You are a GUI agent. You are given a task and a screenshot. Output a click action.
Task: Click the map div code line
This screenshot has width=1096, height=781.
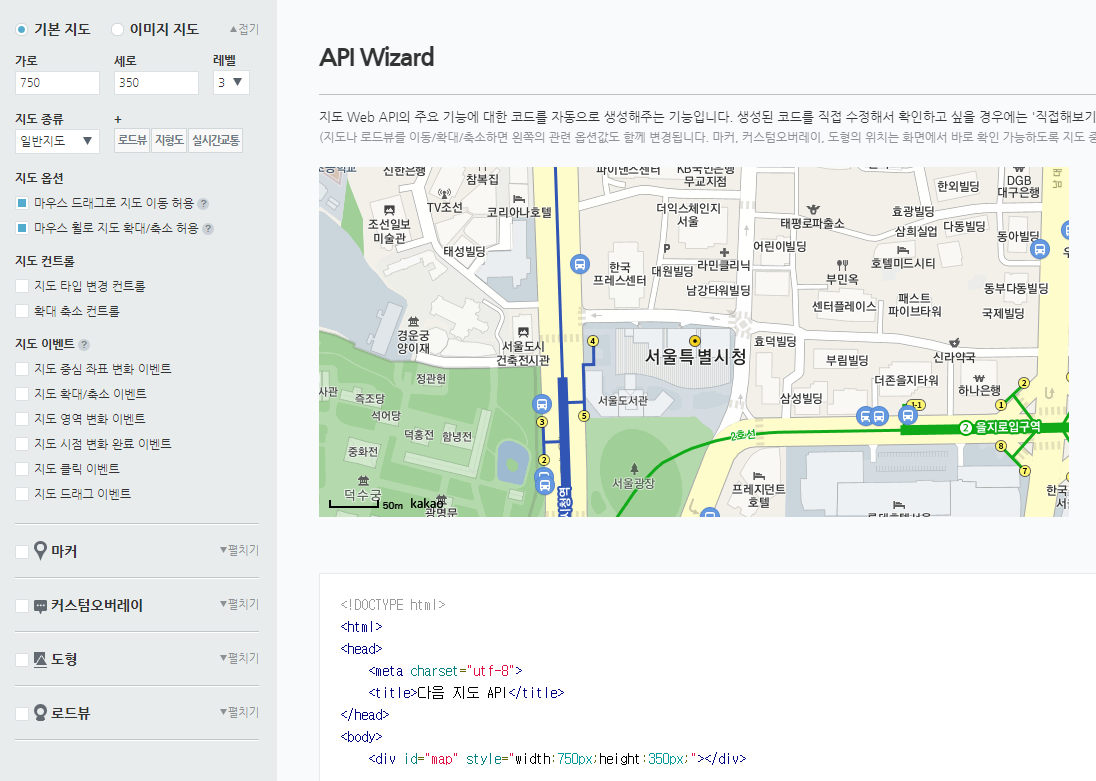[557, 759]
